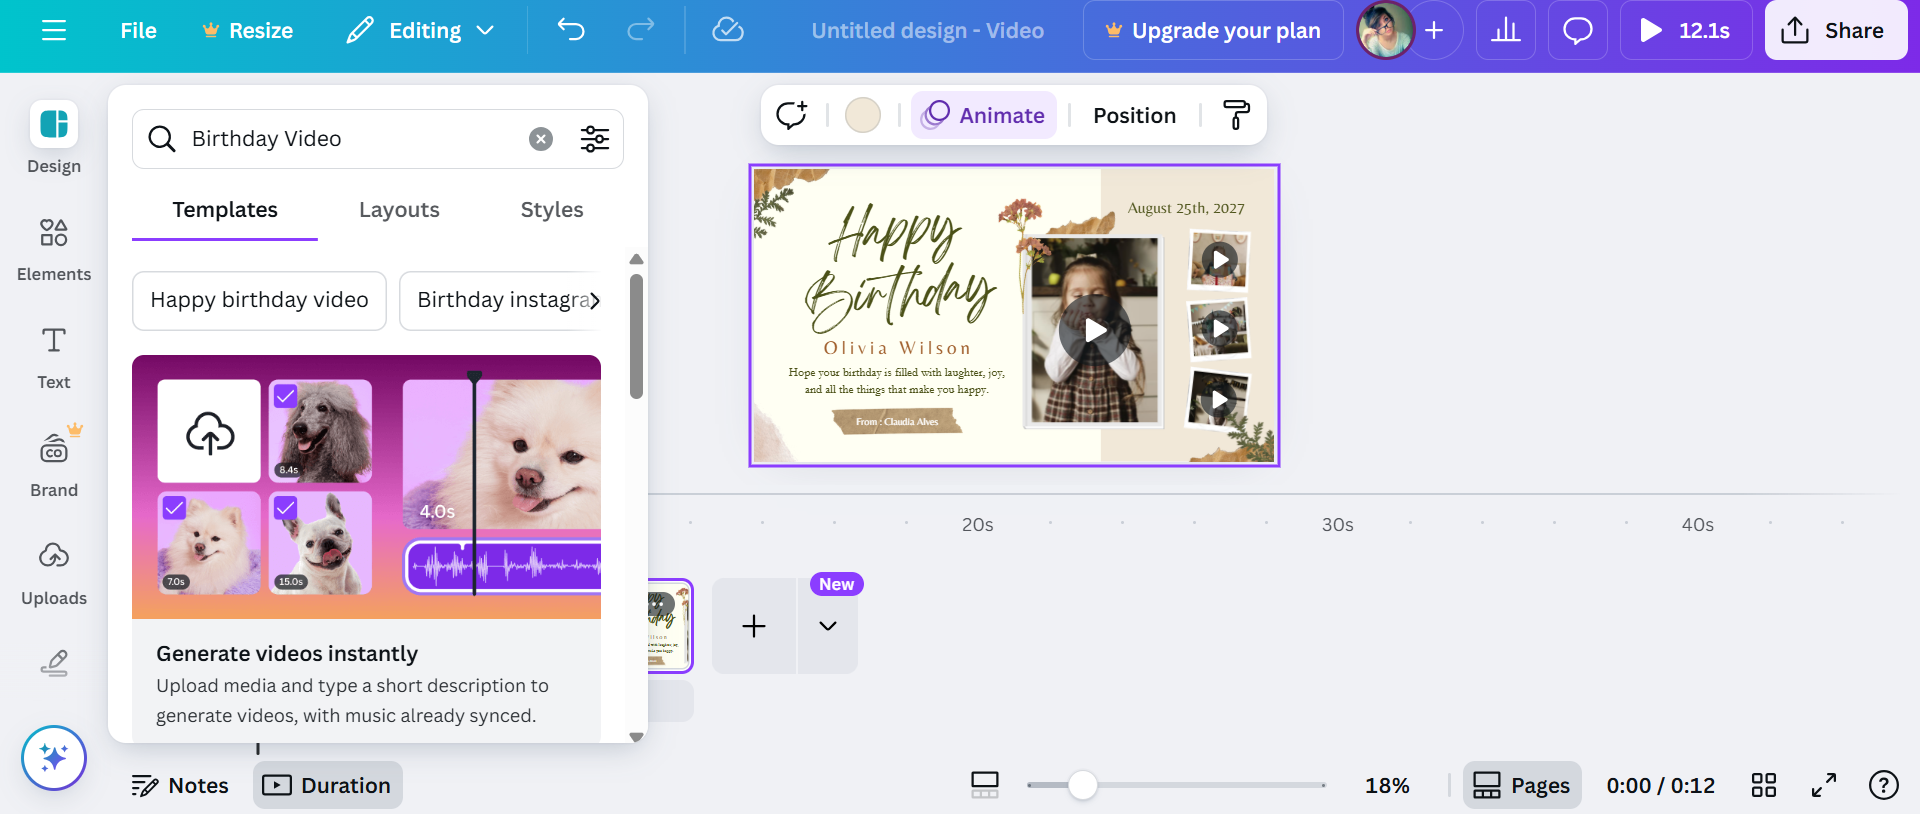Select the Happy Birthday script heading
This screenshot has width=1920, height=814.
[x=900, y=268]
